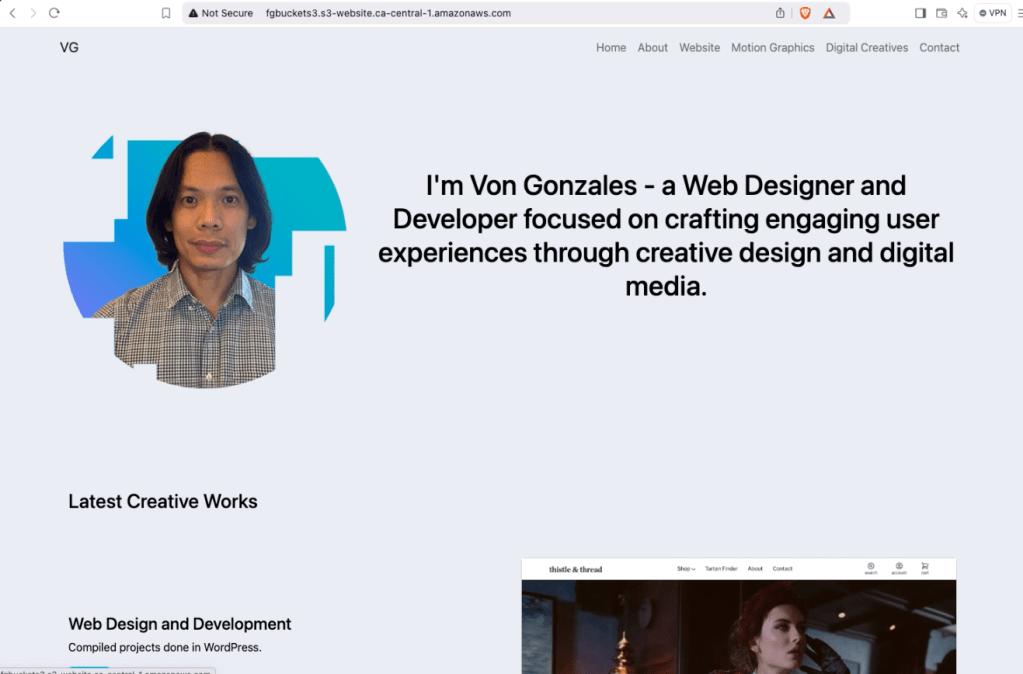
Task: Click the Contact nav link
Action: click(939, 48)
